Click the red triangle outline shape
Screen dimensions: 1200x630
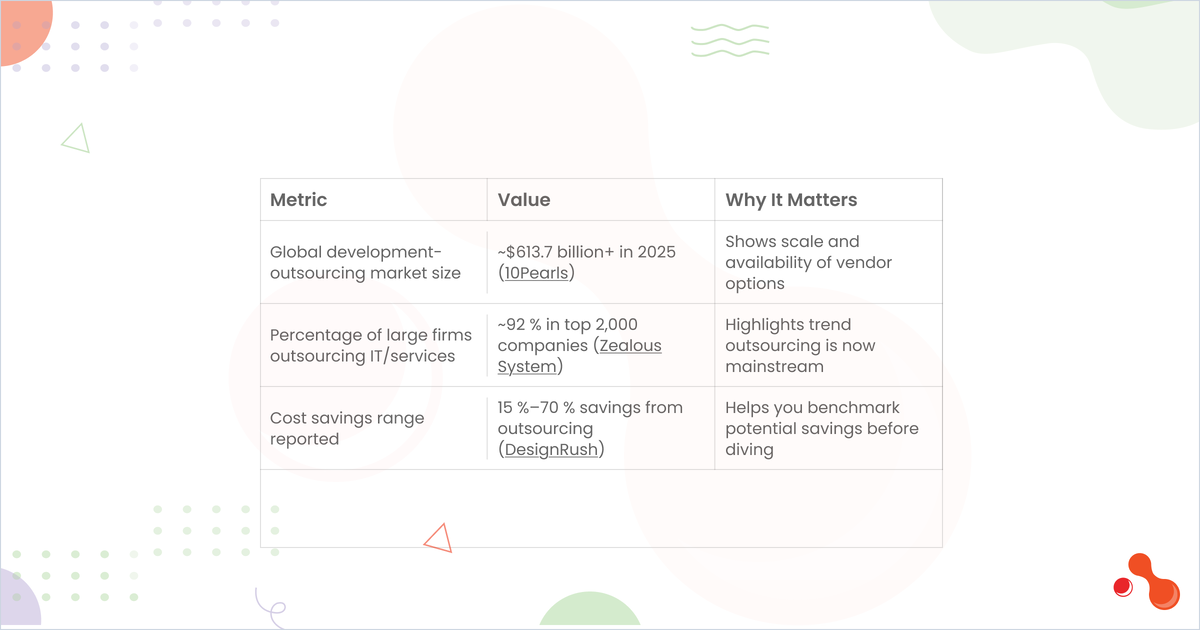[438, 537]
